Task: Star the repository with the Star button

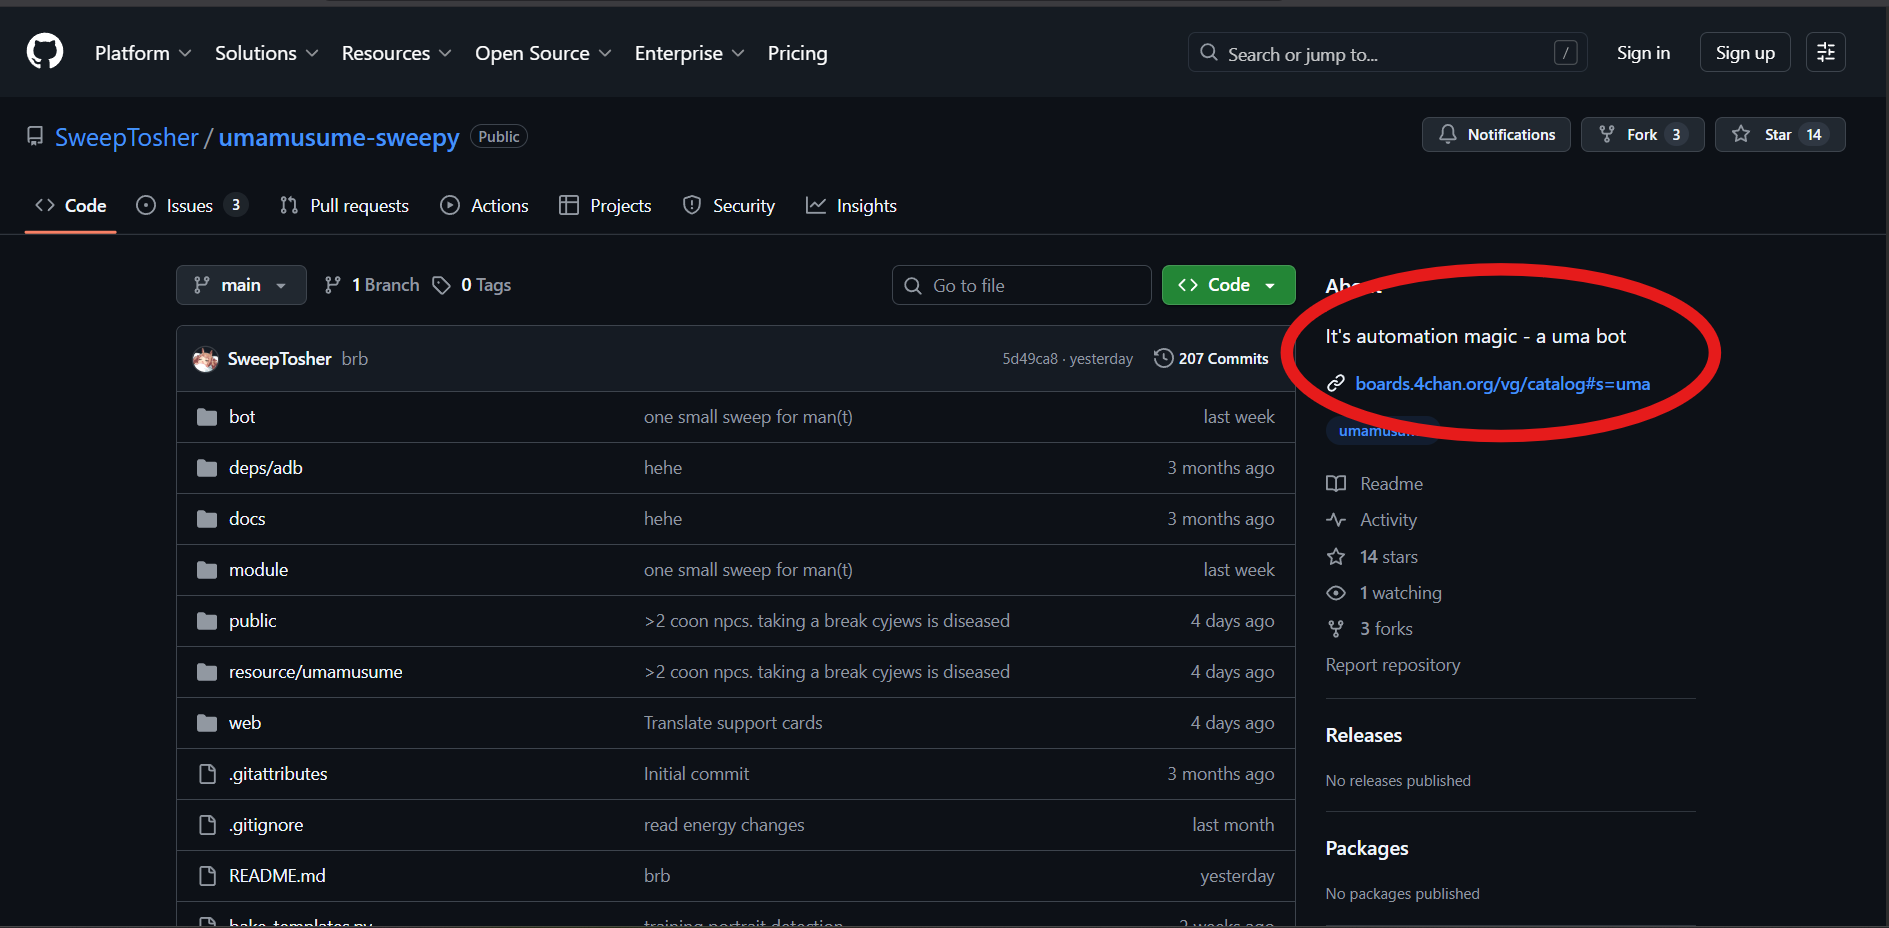Action: pos(1780,135)
